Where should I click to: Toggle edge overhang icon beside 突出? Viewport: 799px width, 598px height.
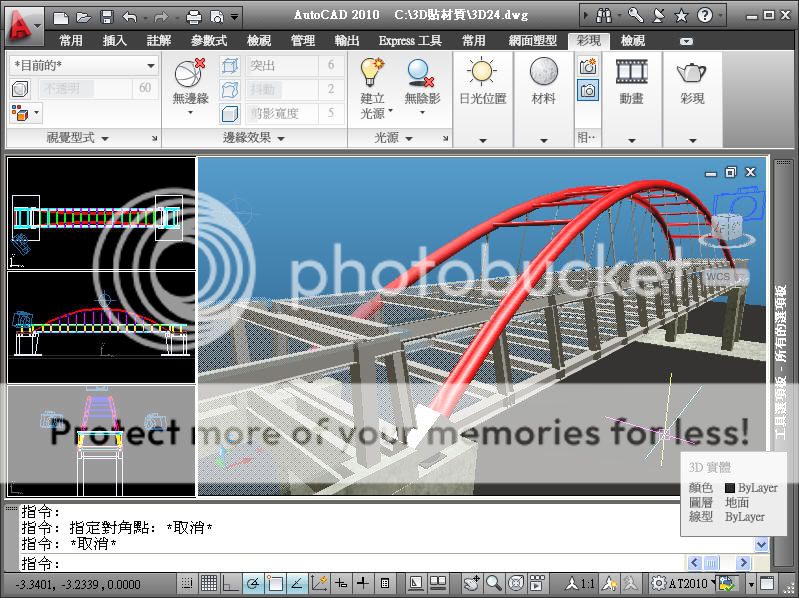click(230, 66)
